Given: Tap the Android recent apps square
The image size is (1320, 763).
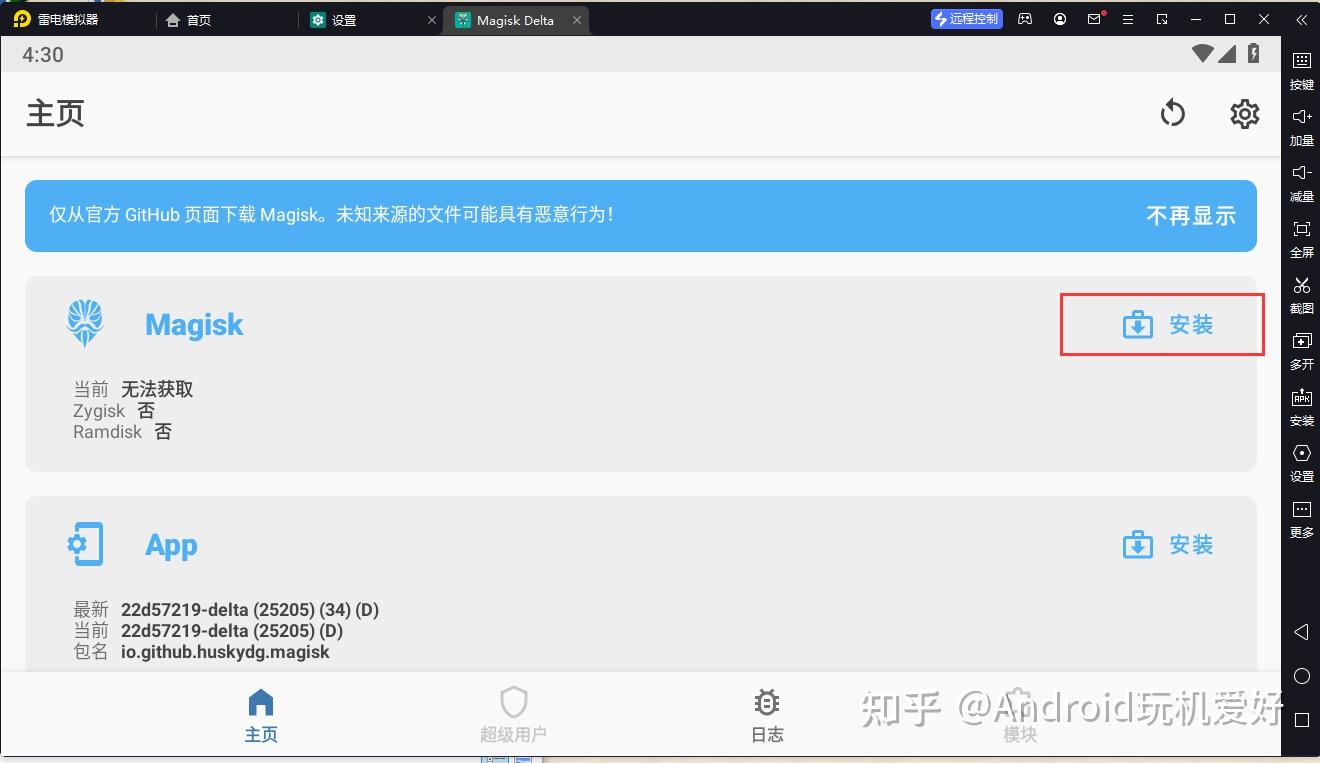Looking at the screenshot, I should (1301, 720).
